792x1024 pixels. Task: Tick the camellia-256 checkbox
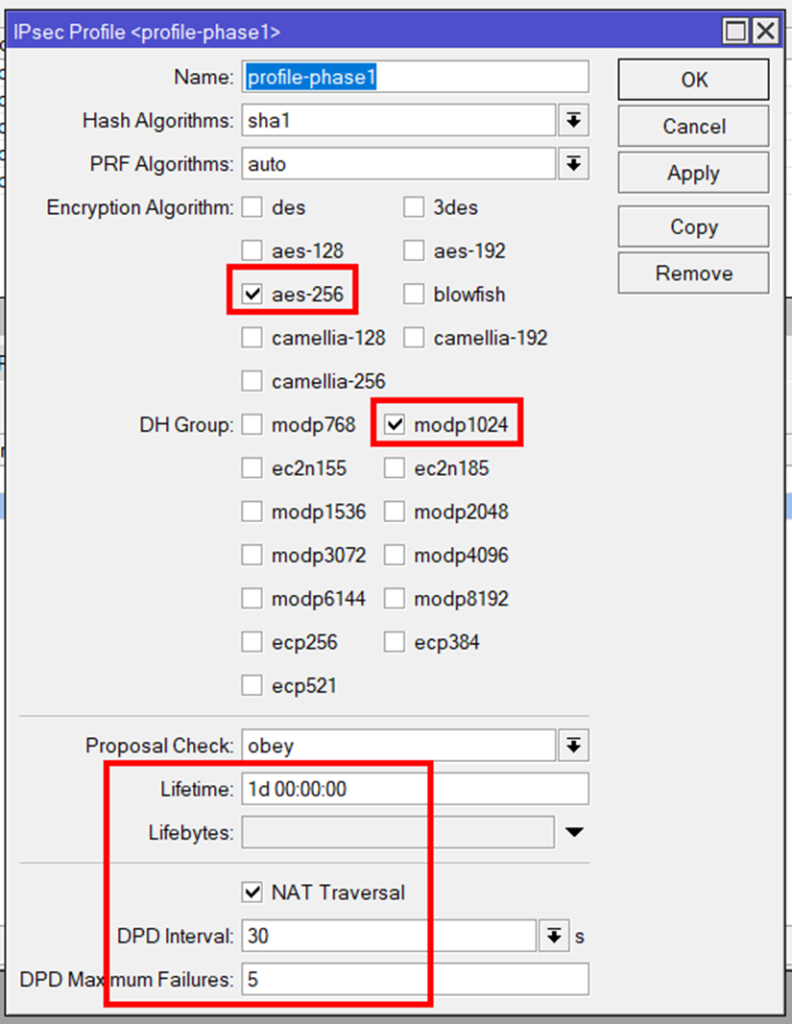coord(252,381)
